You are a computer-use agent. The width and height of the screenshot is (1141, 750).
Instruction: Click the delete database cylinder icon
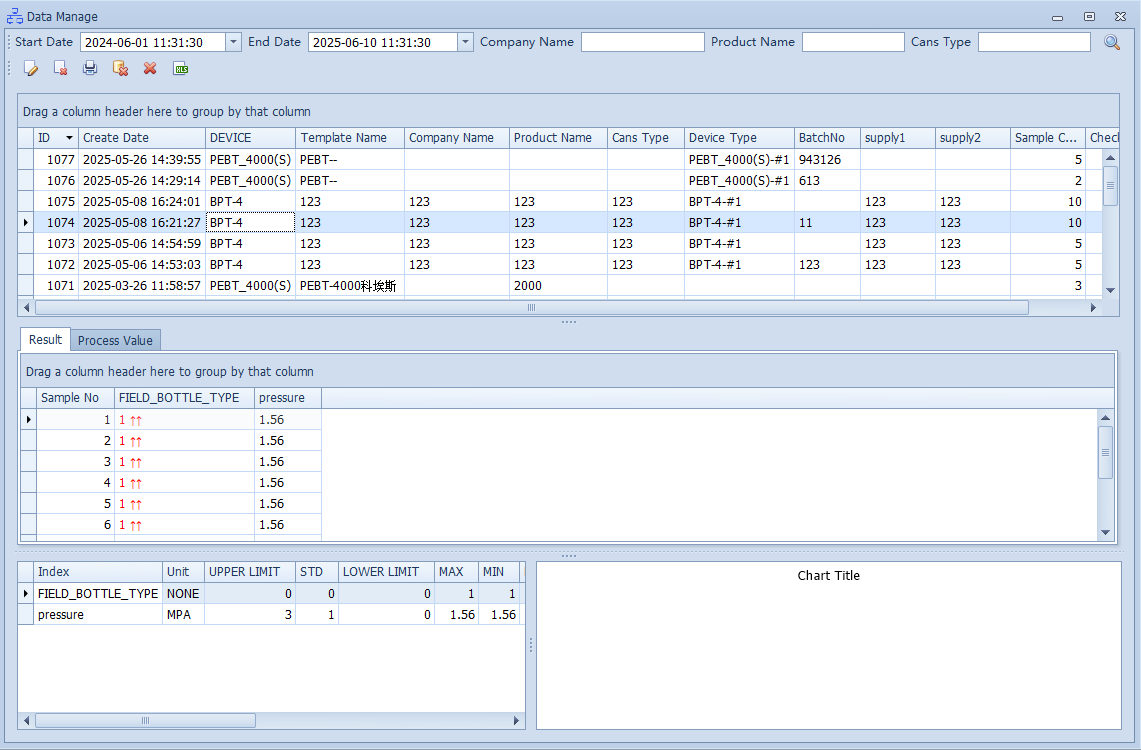click(x=120, y=68)
